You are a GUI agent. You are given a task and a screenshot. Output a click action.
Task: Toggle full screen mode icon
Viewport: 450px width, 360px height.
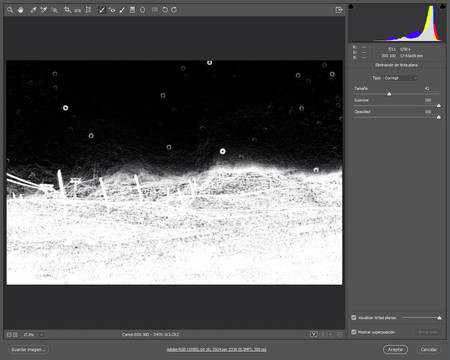(x=339, y=10)
